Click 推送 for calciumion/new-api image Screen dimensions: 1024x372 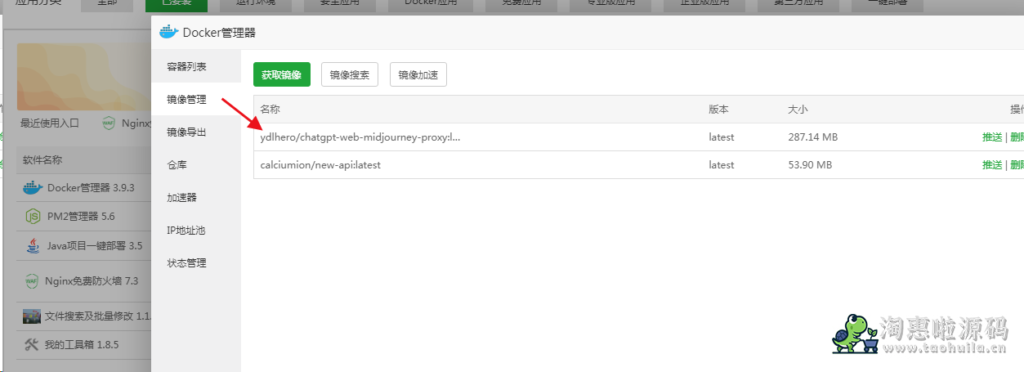click(992, 165)
